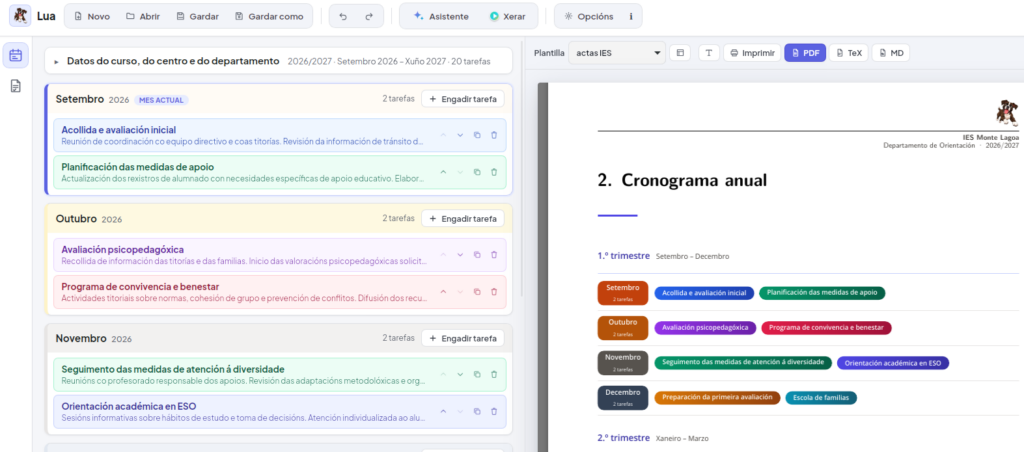Click the Cronograma anual heading in preview
The width and height of the screenshot is (1024, 452).
682,180
